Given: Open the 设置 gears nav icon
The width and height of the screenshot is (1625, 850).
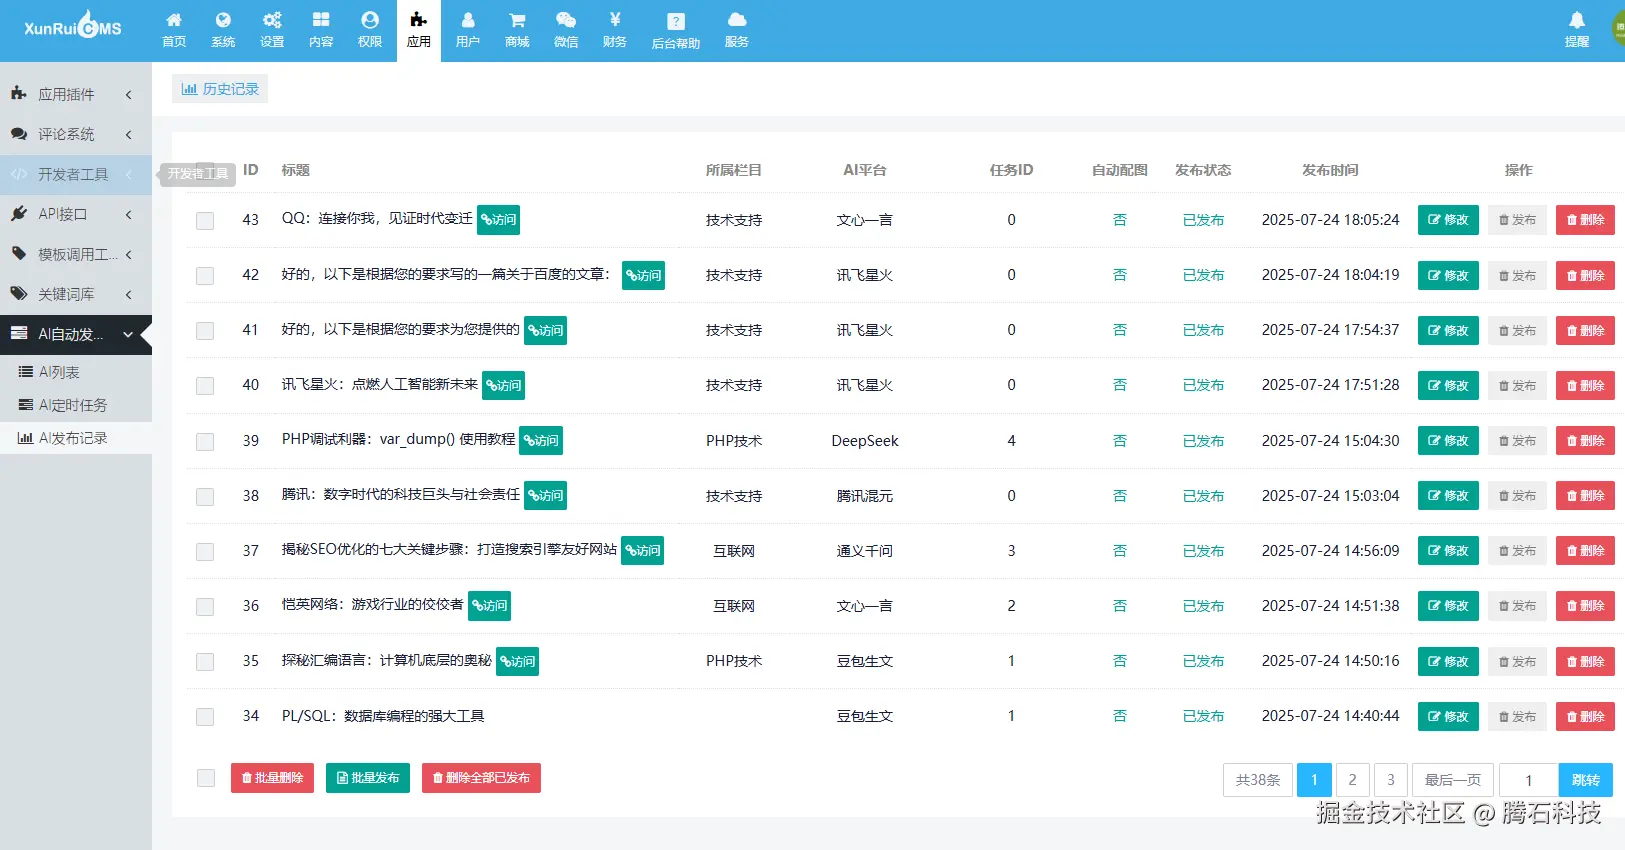Looking at the screenshot, I should [x=272, y=30].
